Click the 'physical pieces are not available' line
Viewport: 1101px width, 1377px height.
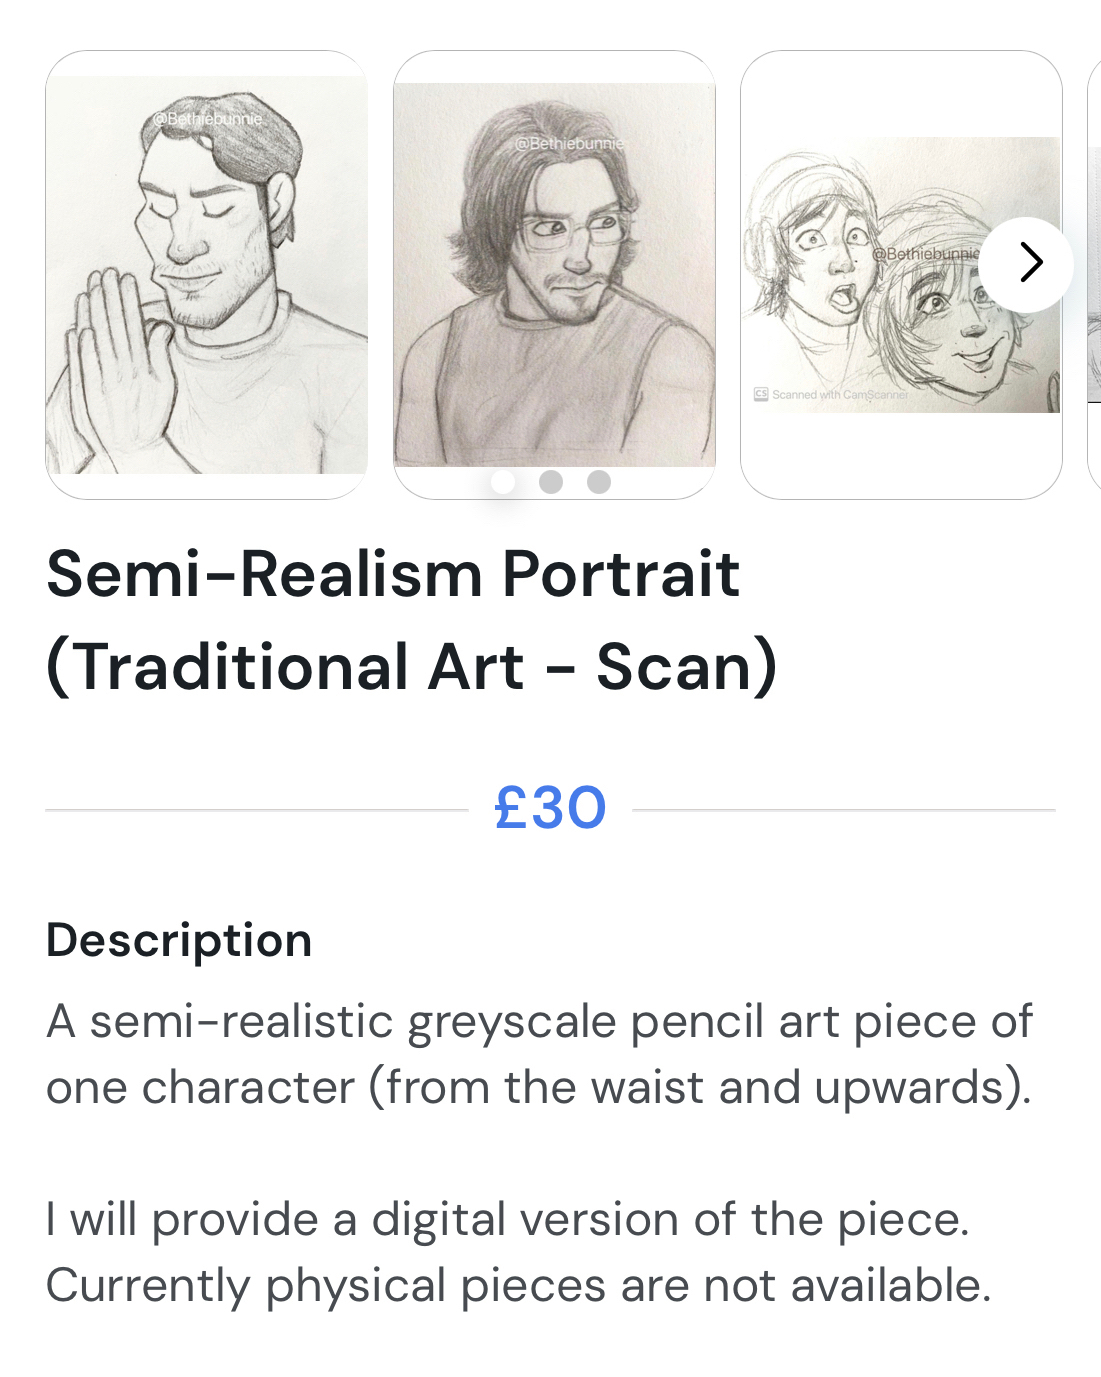(x=518, y=1286)
